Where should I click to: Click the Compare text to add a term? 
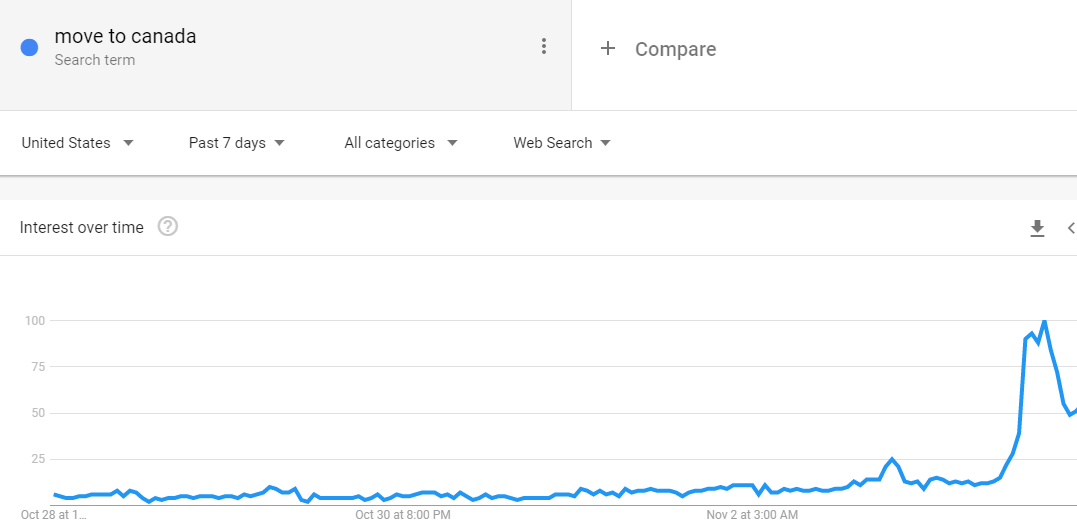click(x=675, y=49)
